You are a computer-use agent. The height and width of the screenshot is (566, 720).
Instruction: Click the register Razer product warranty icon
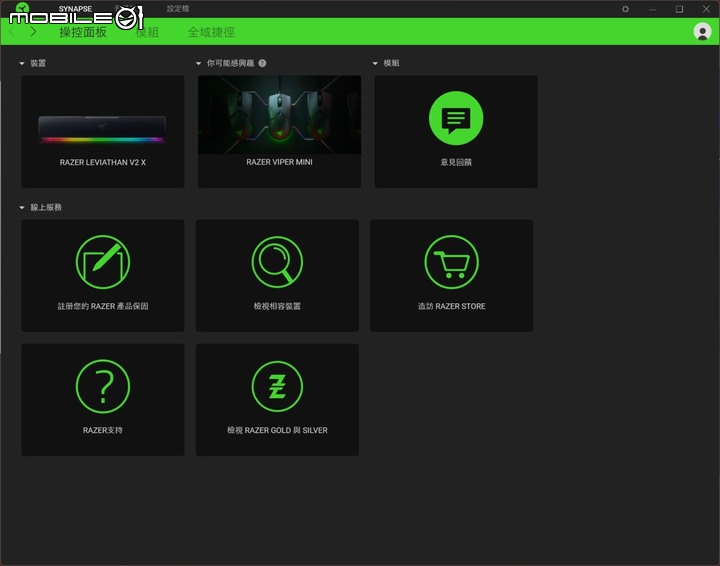(103, 262)
